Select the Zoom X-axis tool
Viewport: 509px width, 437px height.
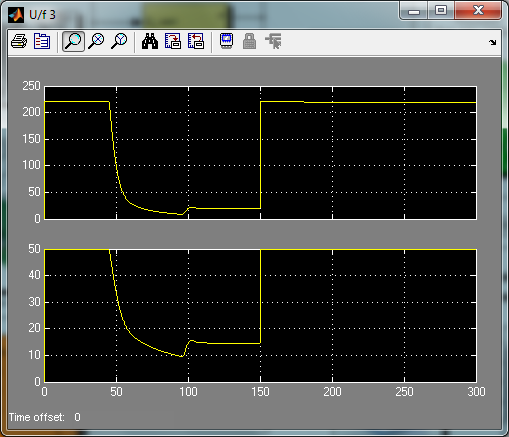click(x=96, y=41)
